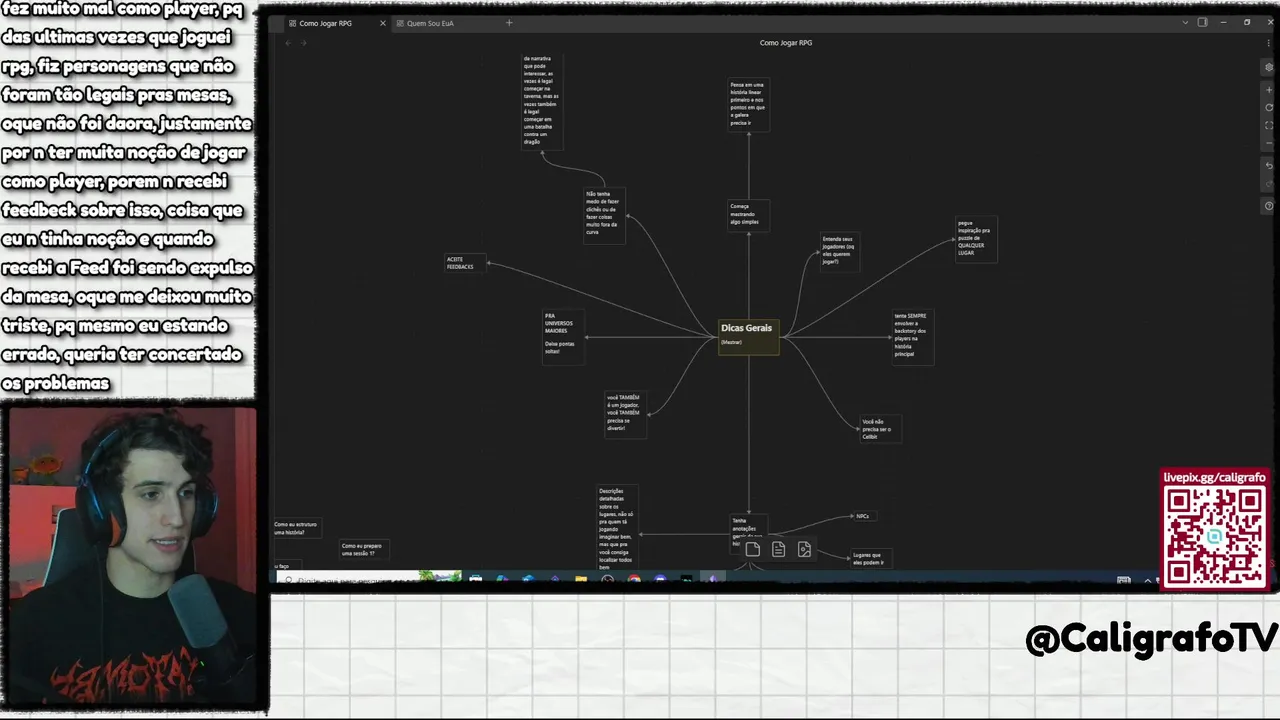Navigate forward with the right arrow

[x=304, y=43]
